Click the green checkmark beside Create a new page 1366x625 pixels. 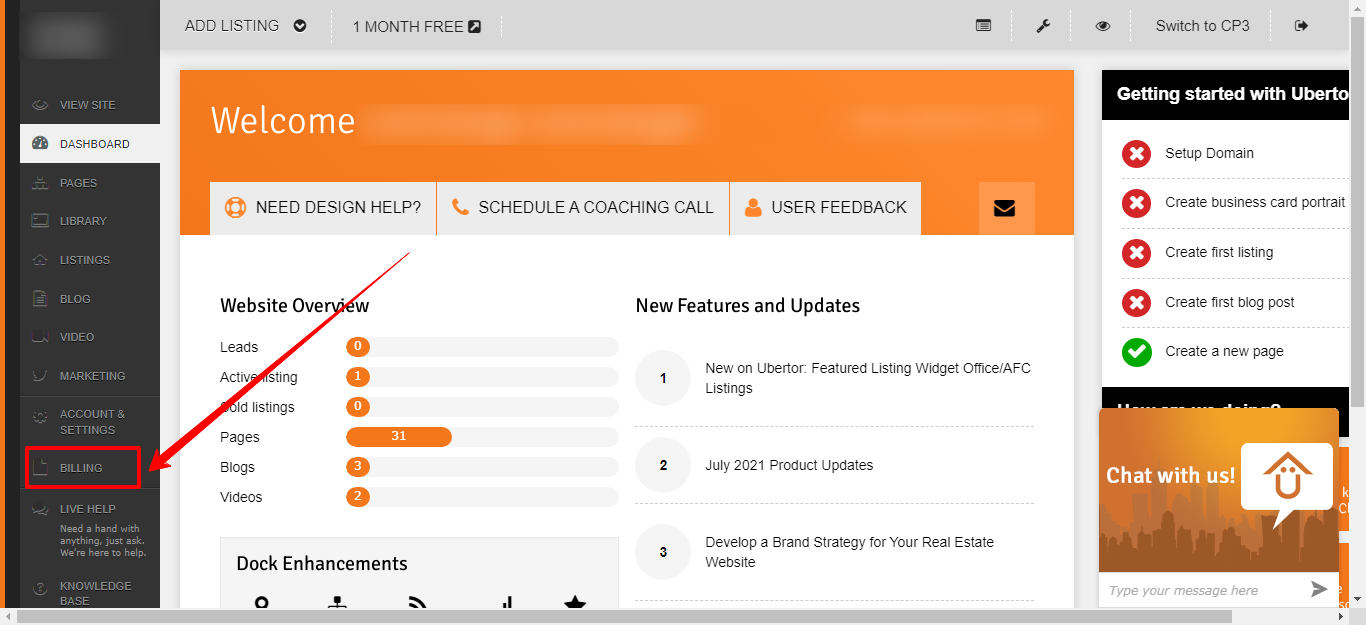(1136, 352)
